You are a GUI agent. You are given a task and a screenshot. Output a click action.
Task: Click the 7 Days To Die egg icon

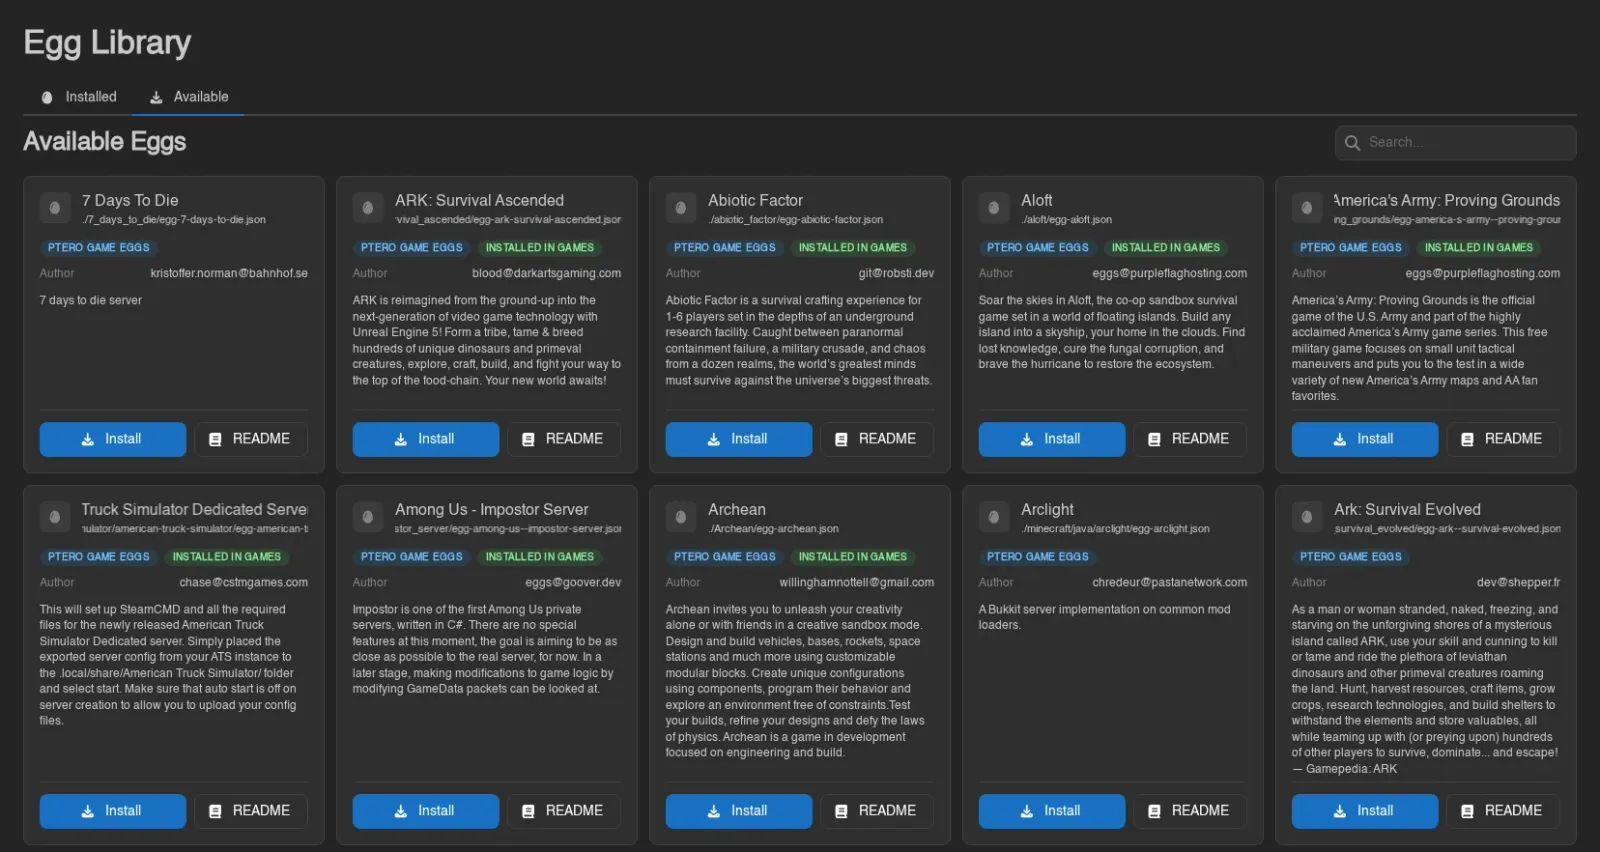[x=55, y=208]
